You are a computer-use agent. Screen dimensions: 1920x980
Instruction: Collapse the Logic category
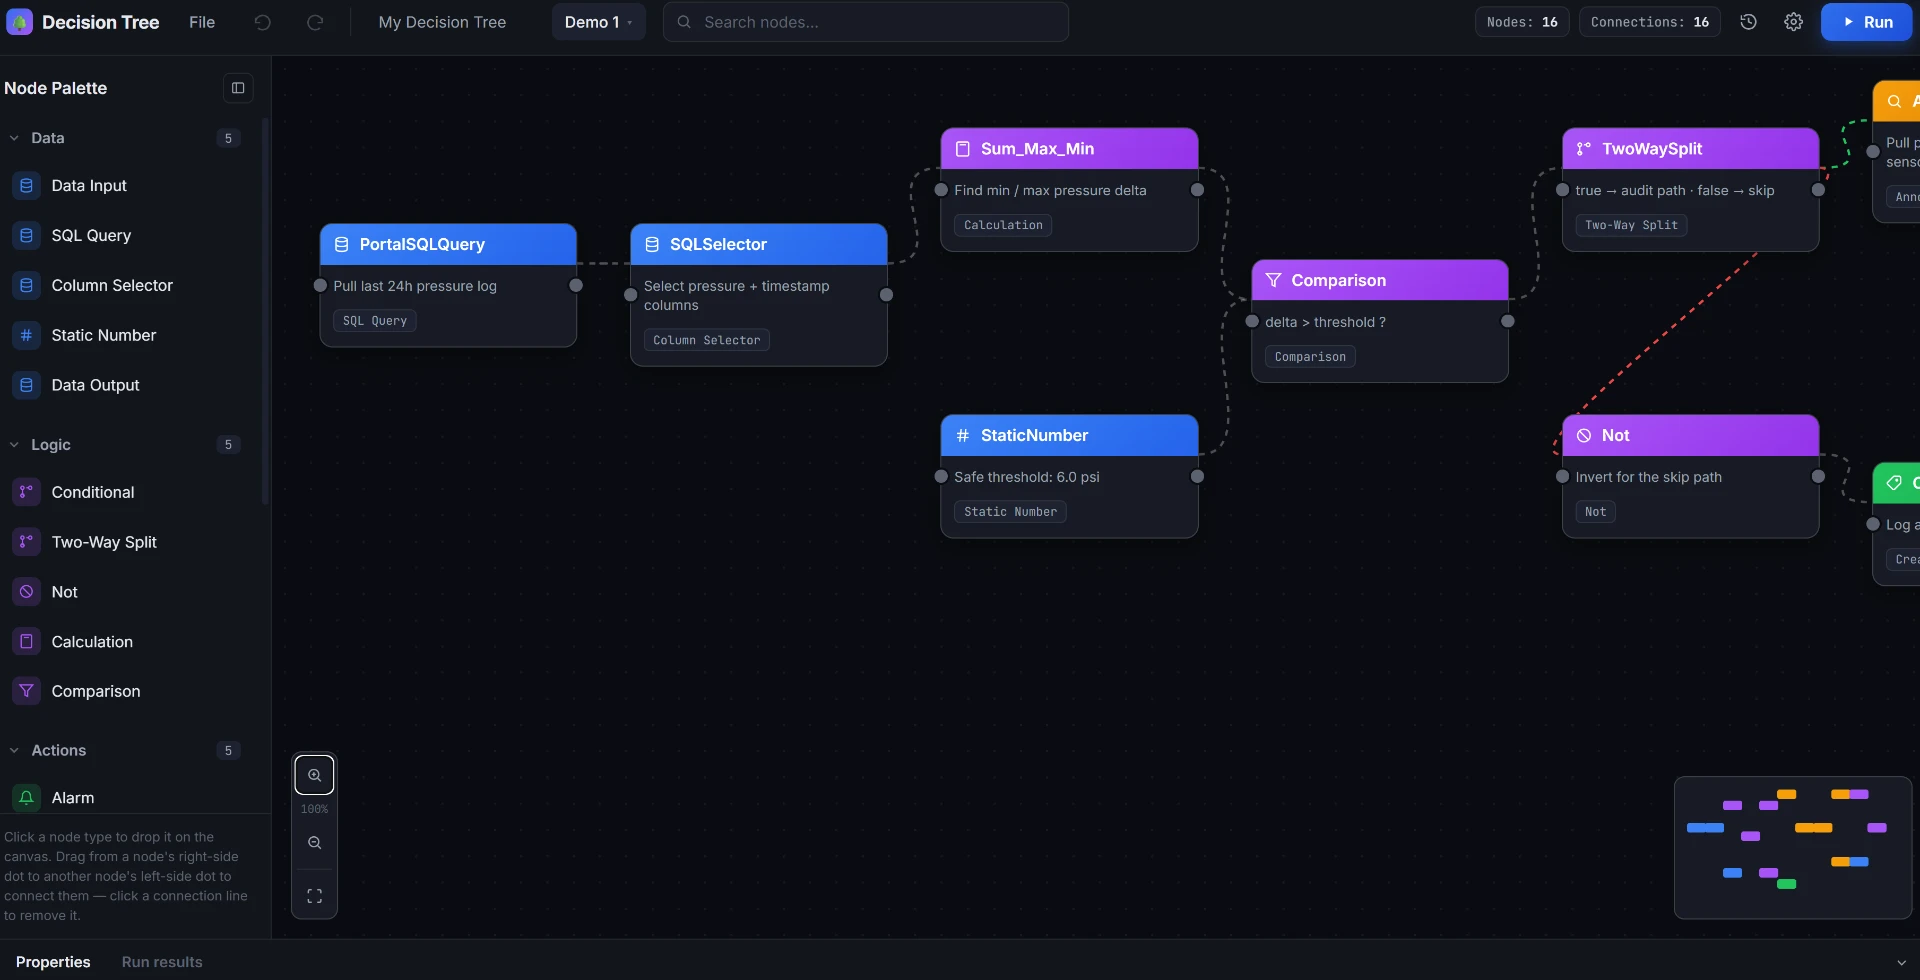tap(14, 444)
